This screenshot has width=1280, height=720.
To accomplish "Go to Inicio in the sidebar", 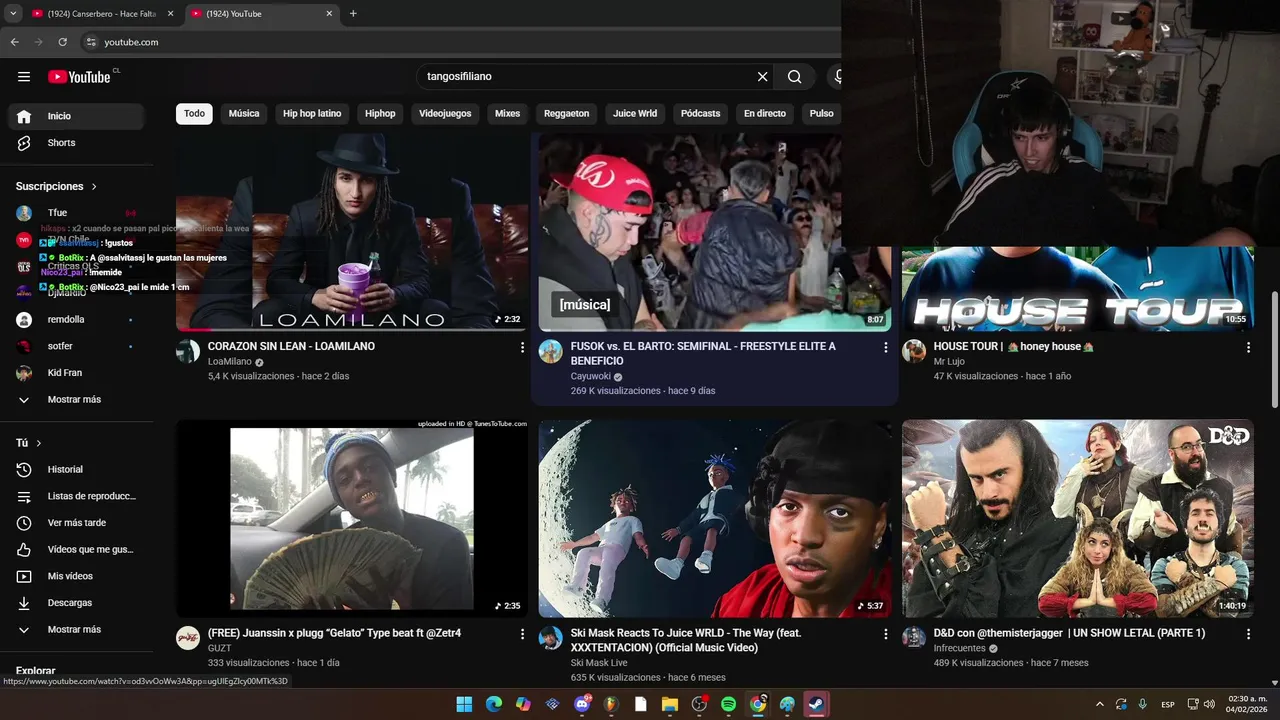I will (76, 116).
